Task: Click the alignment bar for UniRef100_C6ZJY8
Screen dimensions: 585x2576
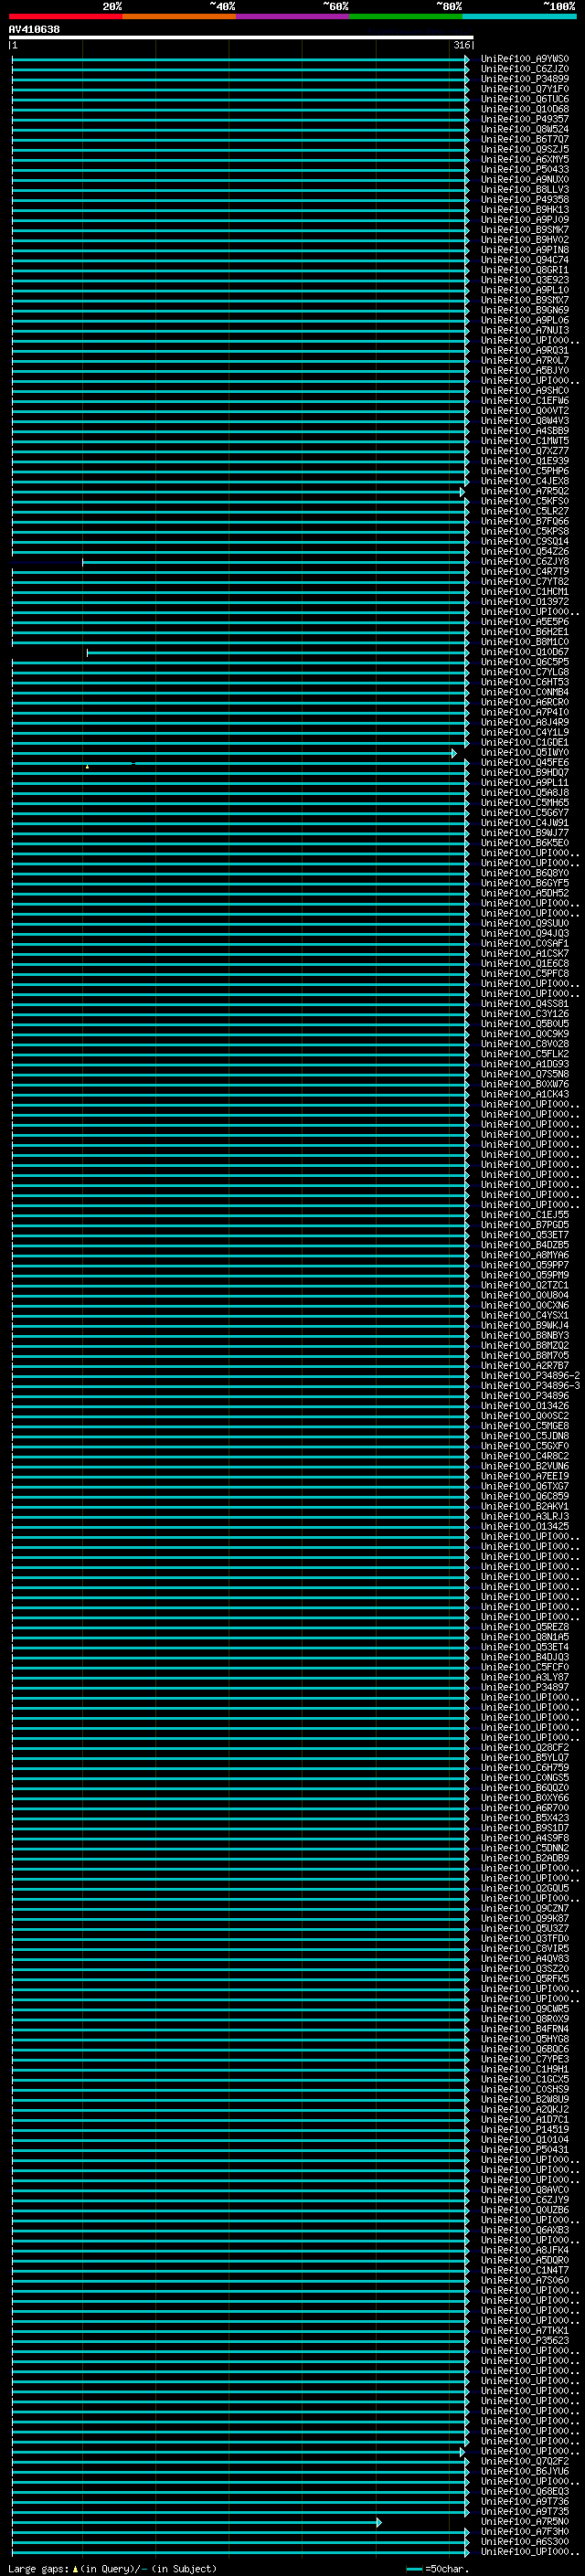Action: point(275,563)
